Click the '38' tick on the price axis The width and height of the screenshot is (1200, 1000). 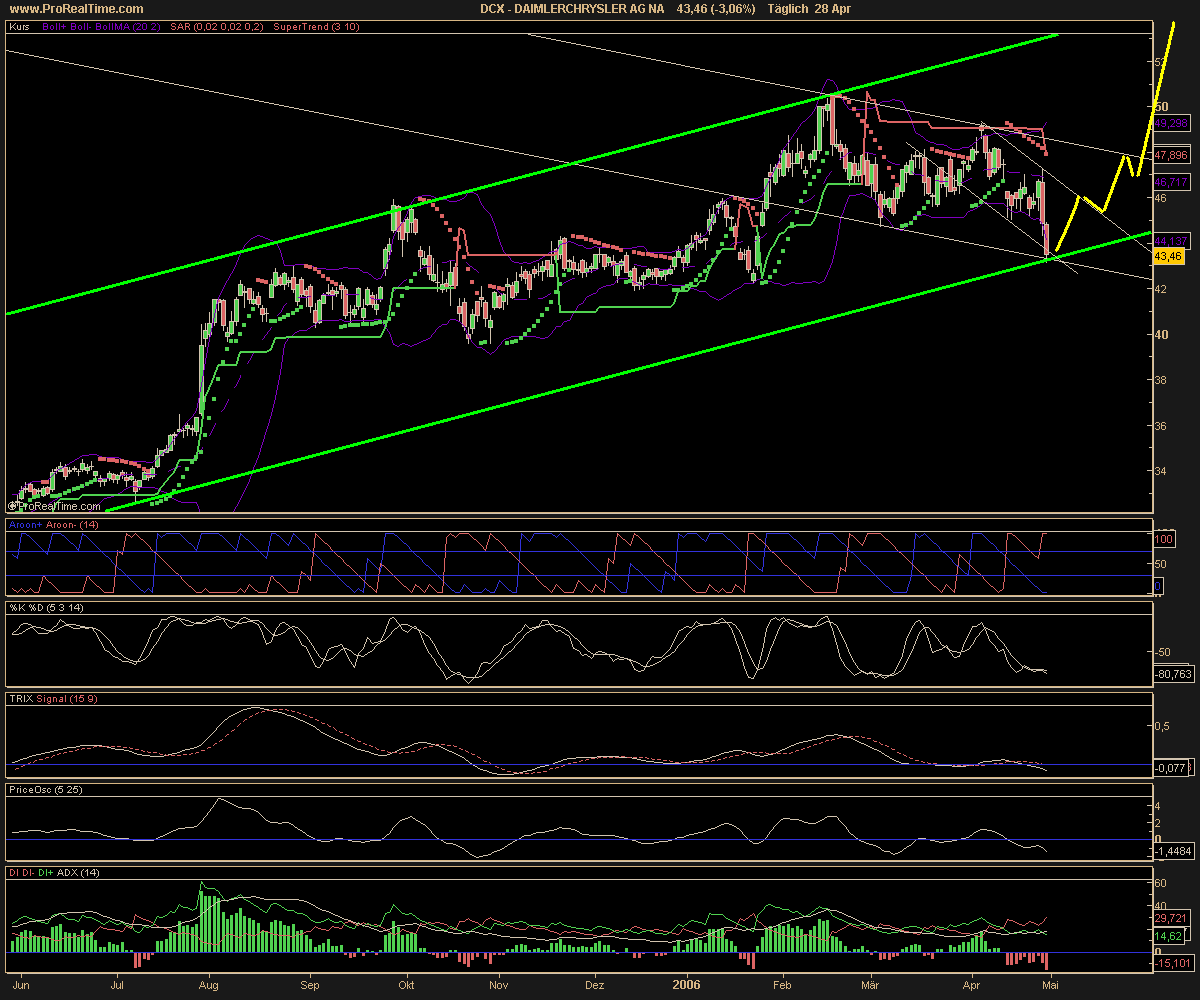point(1161,380)
